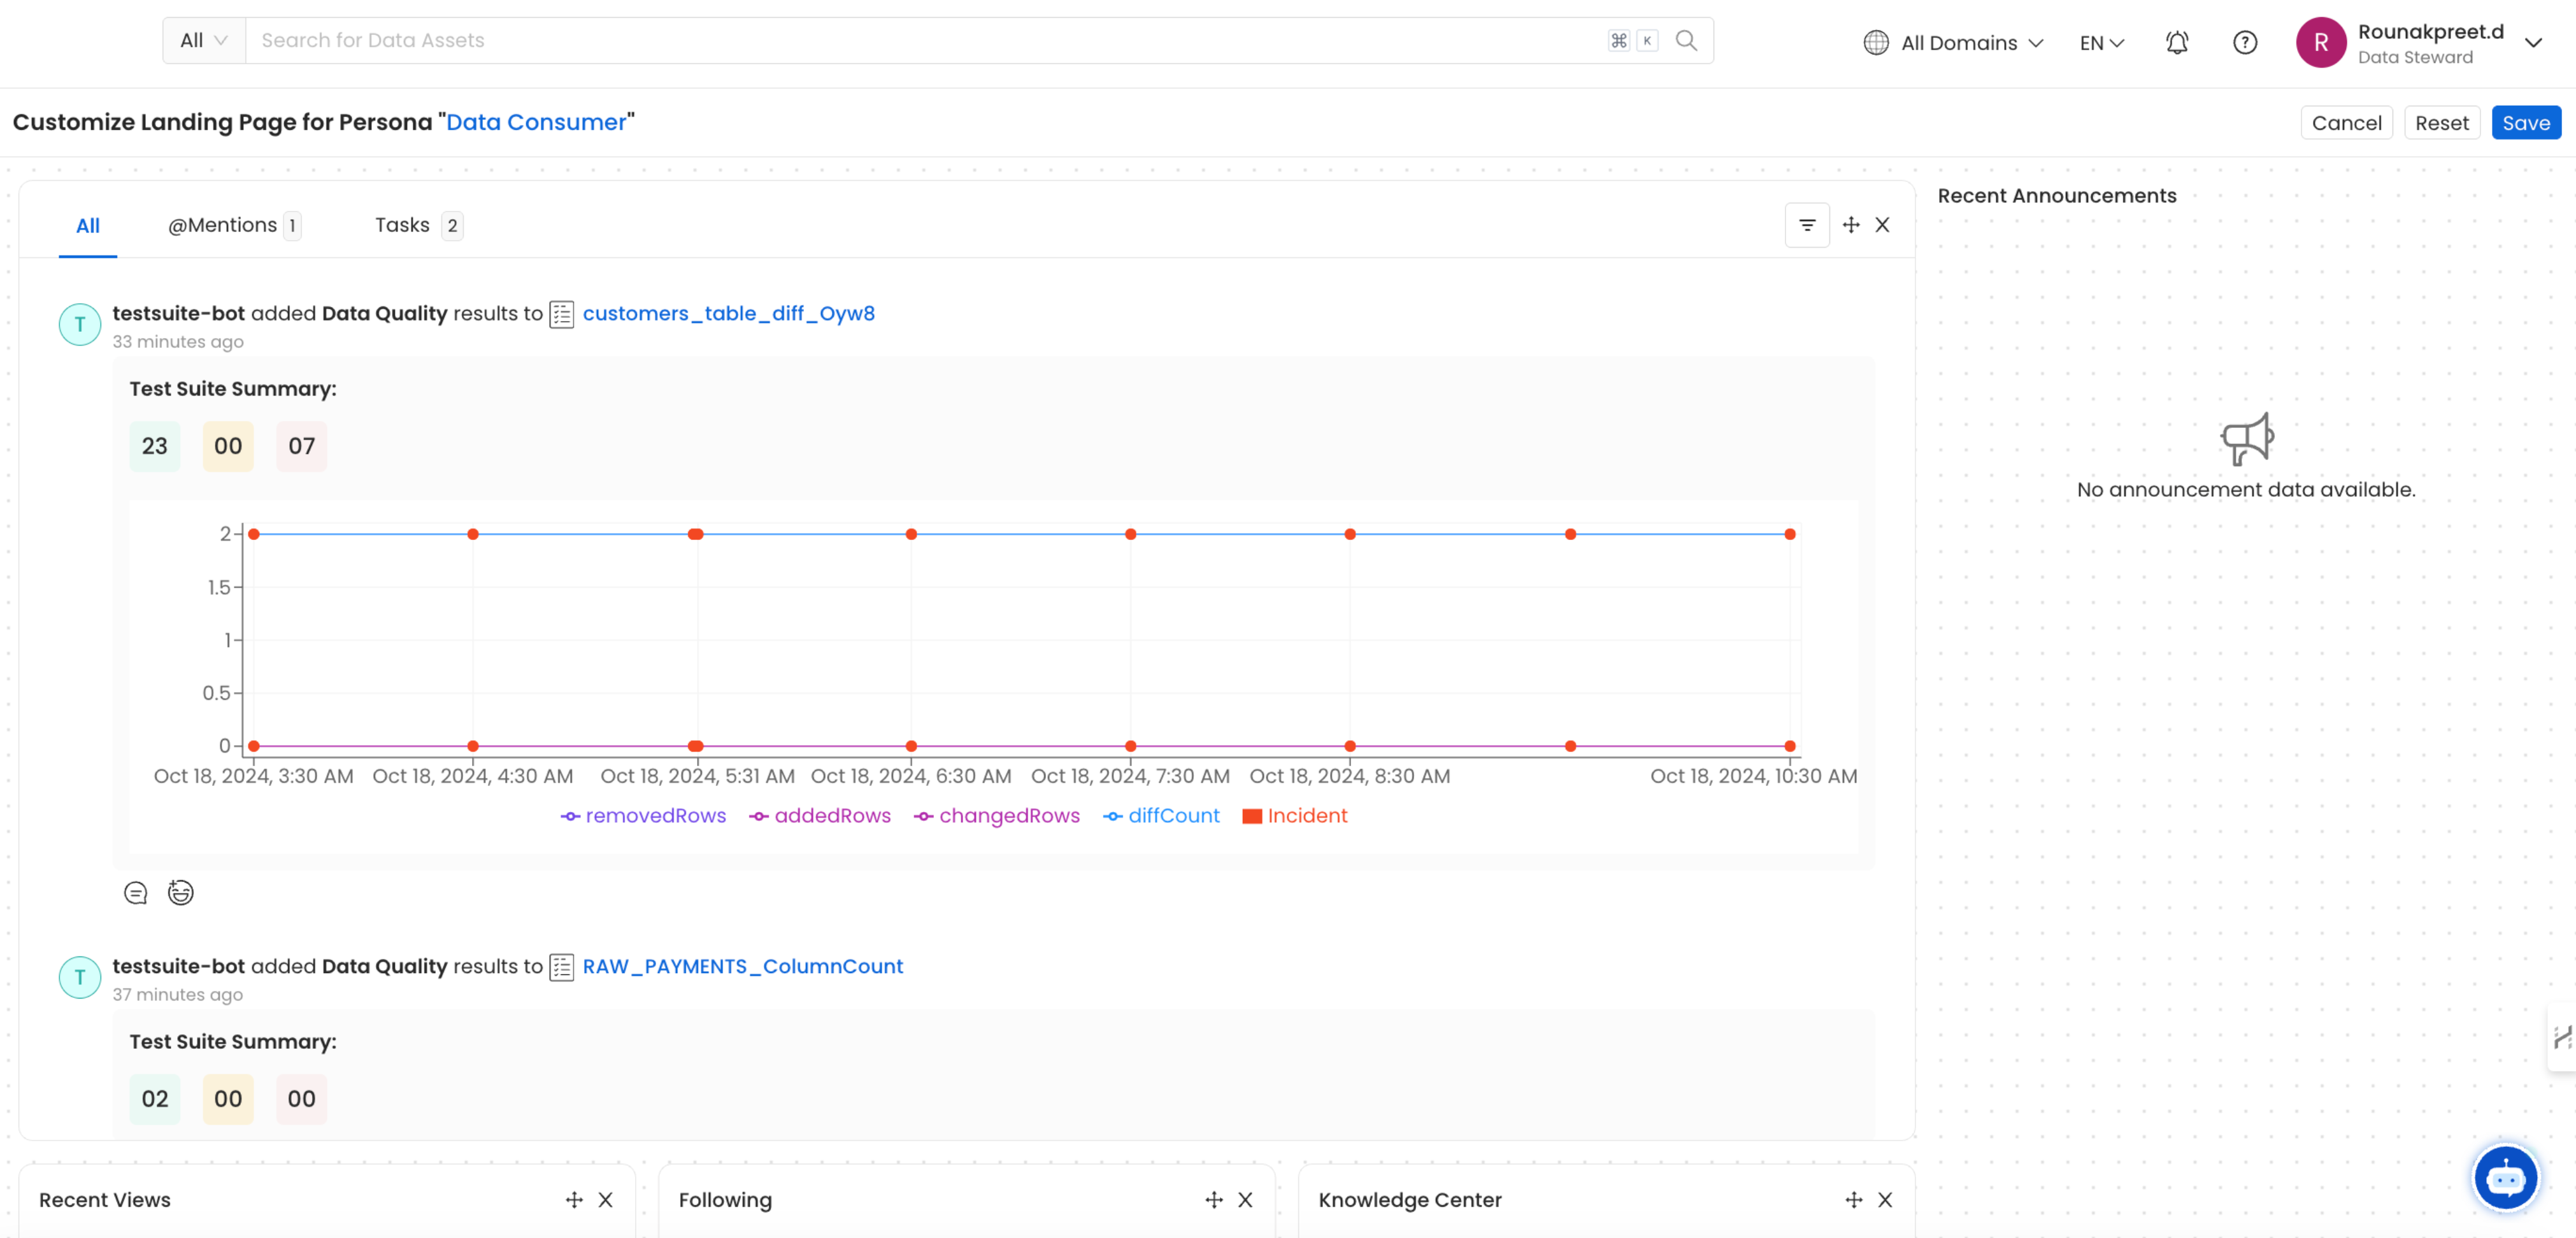Add an emoji reaction to testsuite-bot's post
This screenshot has height=1238, width=2576.
180,892
